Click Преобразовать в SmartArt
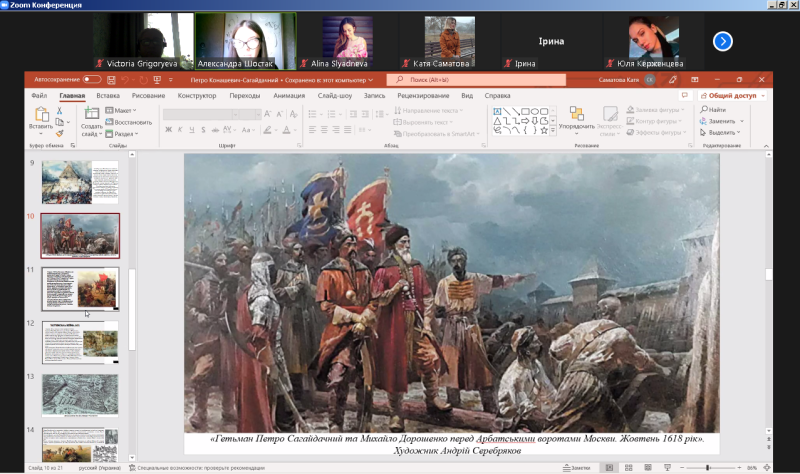The width and height of the screenshot is (800, 474). (x=436, y=134)
